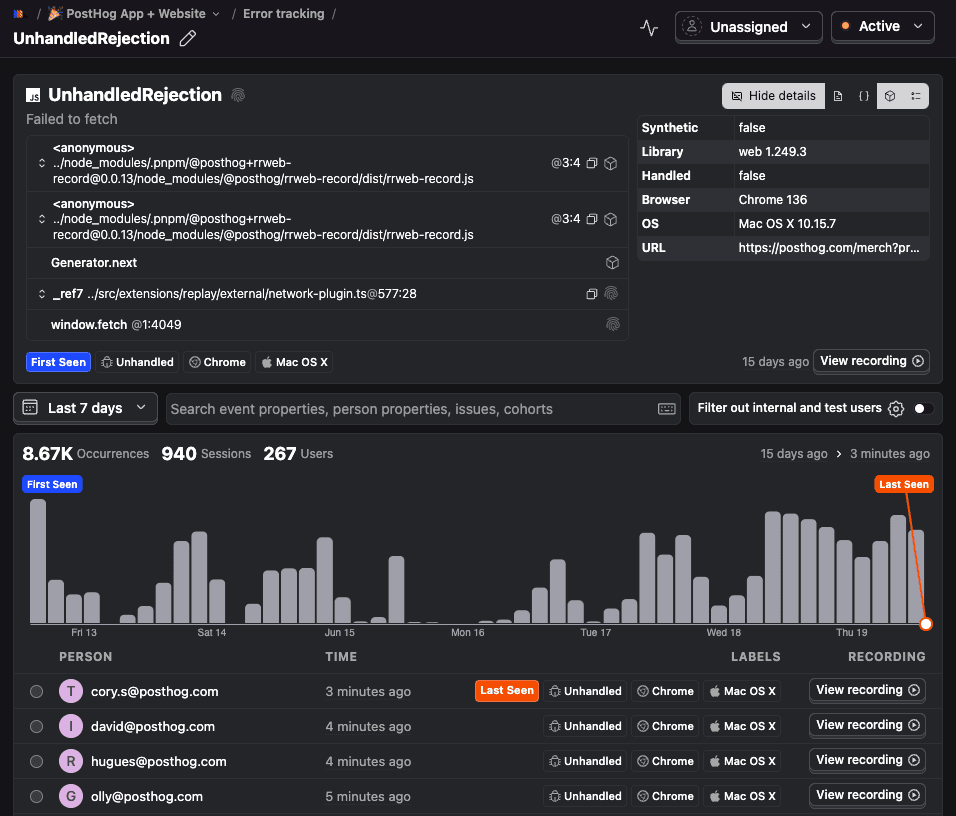Image resolution: width=956 pixels, height=816 pixels.
Task: Click the Mac OS X tag below stack trace
Action: pos(294,362)
